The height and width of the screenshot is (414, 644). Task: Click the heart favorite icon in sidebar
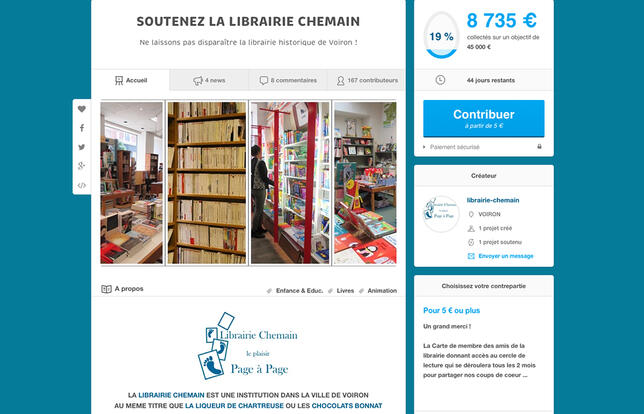point(82,109)
